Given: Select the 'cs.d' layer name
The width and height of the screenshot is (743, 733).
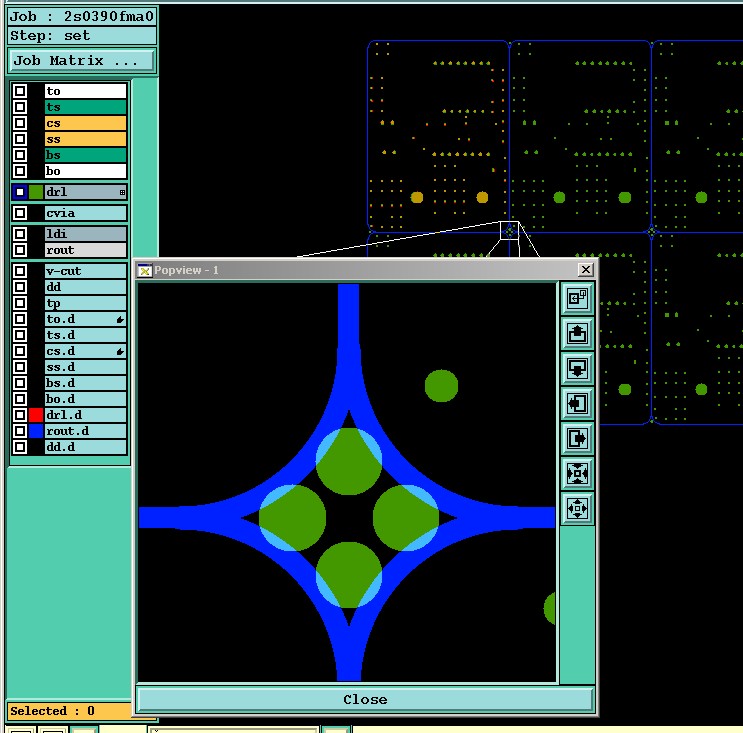Looking at the screenshot, I should [x=86, y=351].
